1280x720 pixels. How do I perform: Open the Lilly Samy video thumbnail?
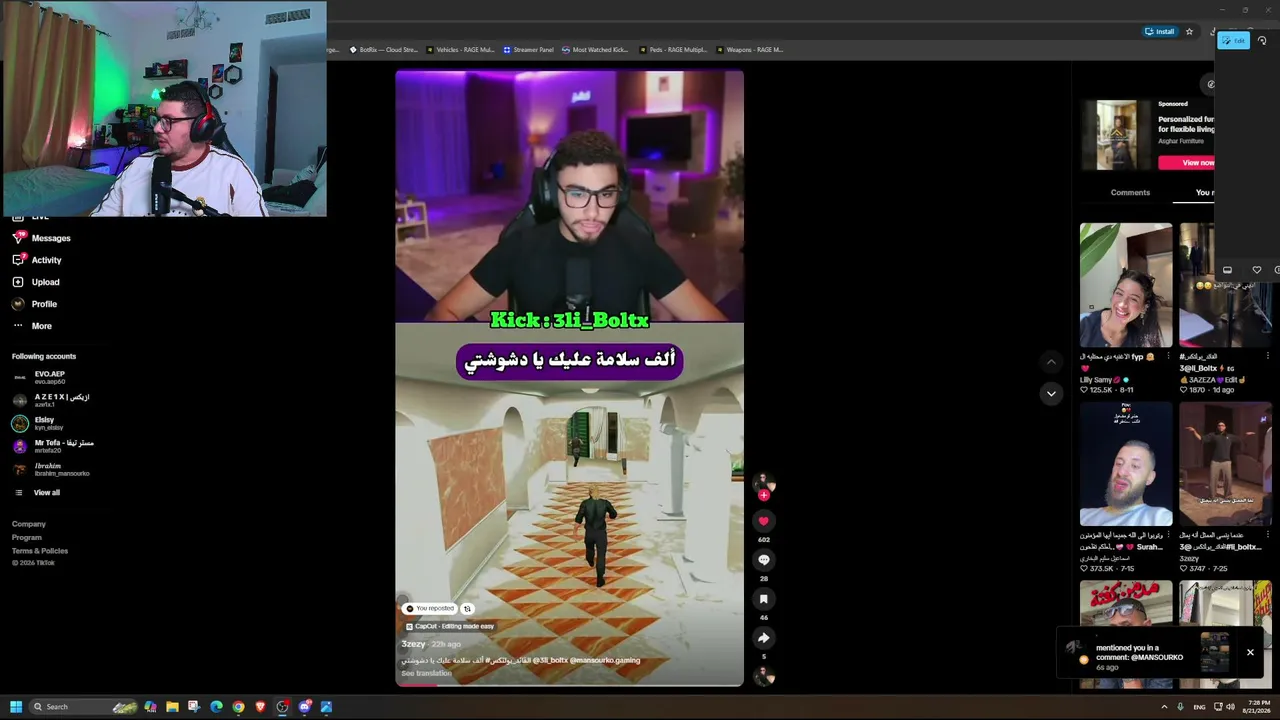[1126, 285]
